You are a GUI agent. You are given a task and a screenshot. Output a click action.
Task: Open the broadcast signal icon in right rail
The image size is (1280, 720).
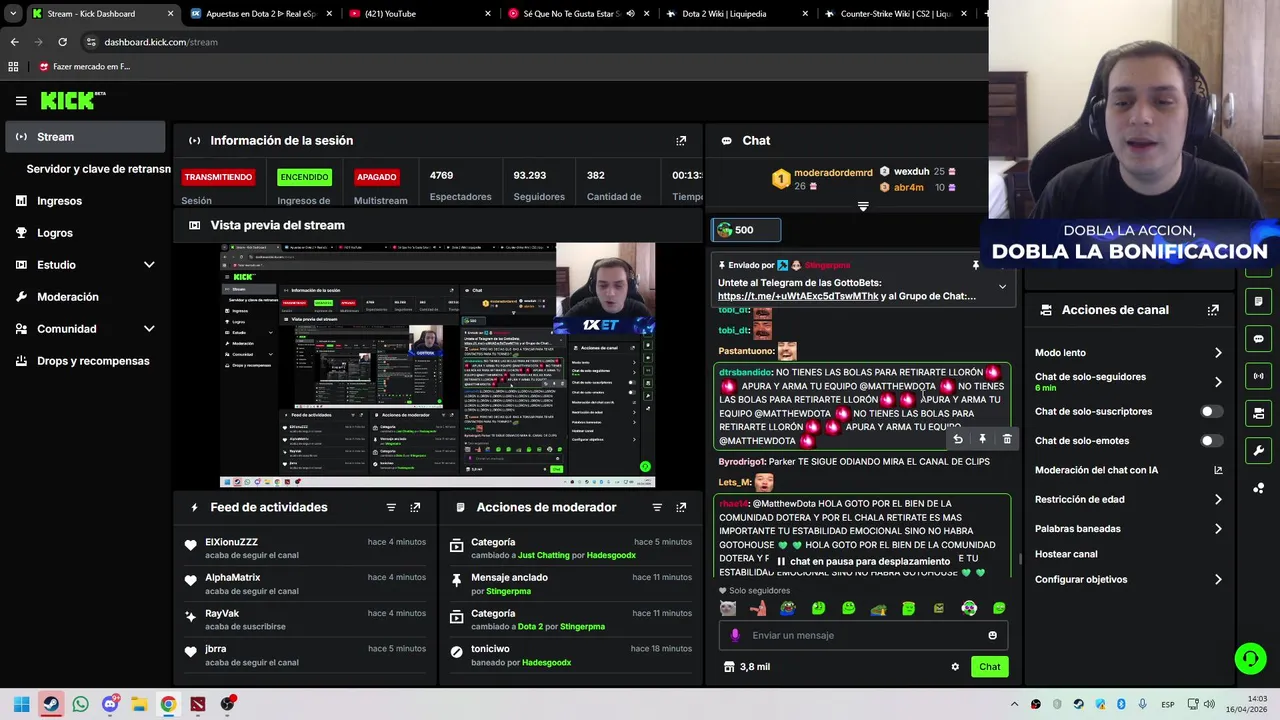point(1258,376)
